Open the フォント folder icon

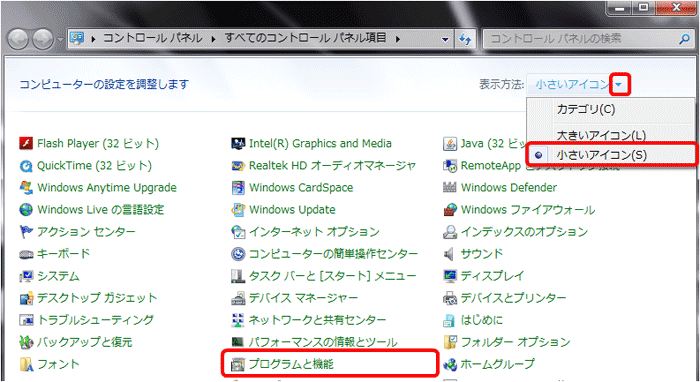26,364
